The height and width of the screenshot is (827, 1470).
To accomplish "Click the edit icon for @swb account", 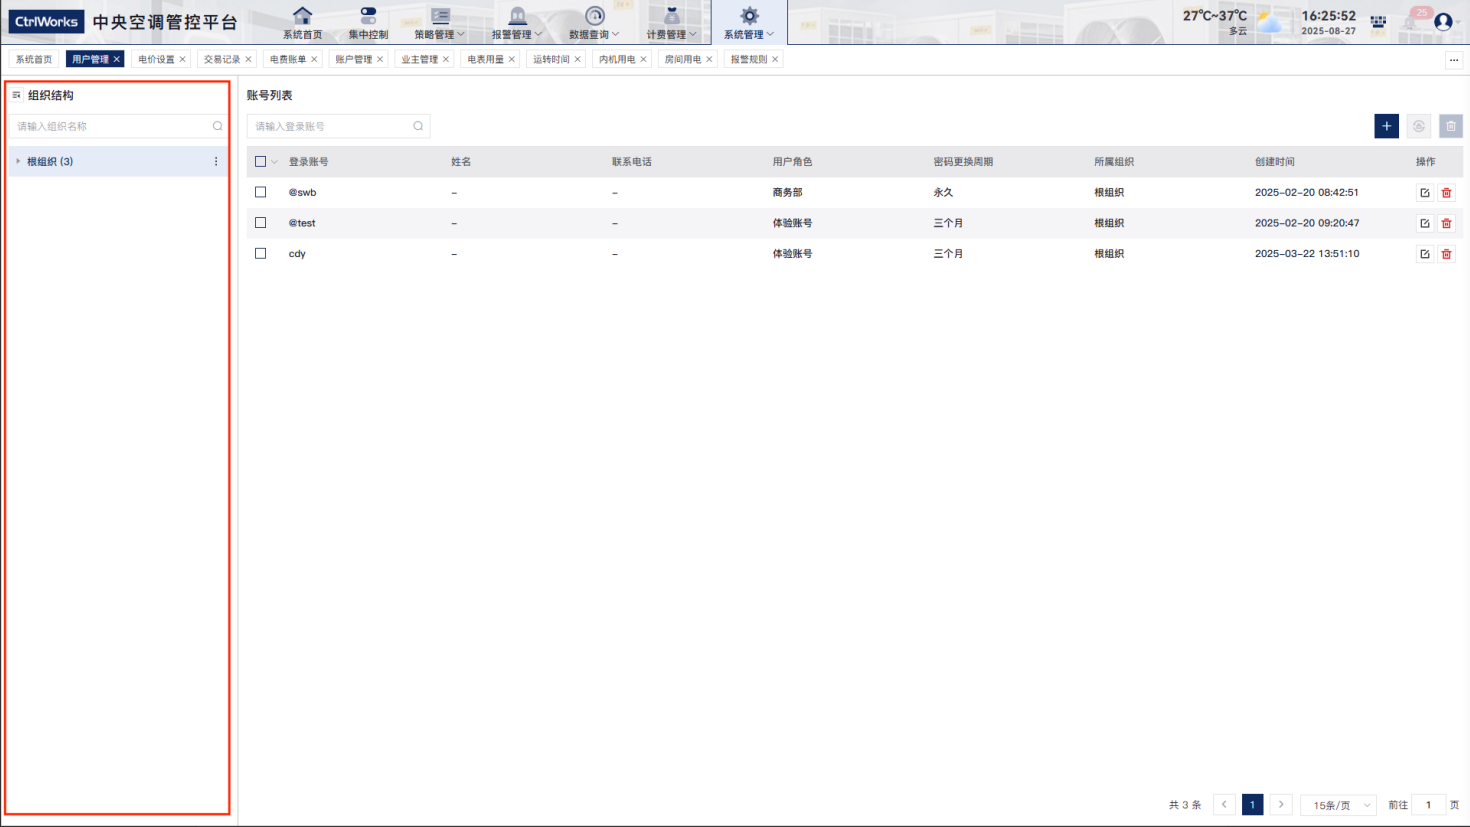I will (x=1424, y=193).
